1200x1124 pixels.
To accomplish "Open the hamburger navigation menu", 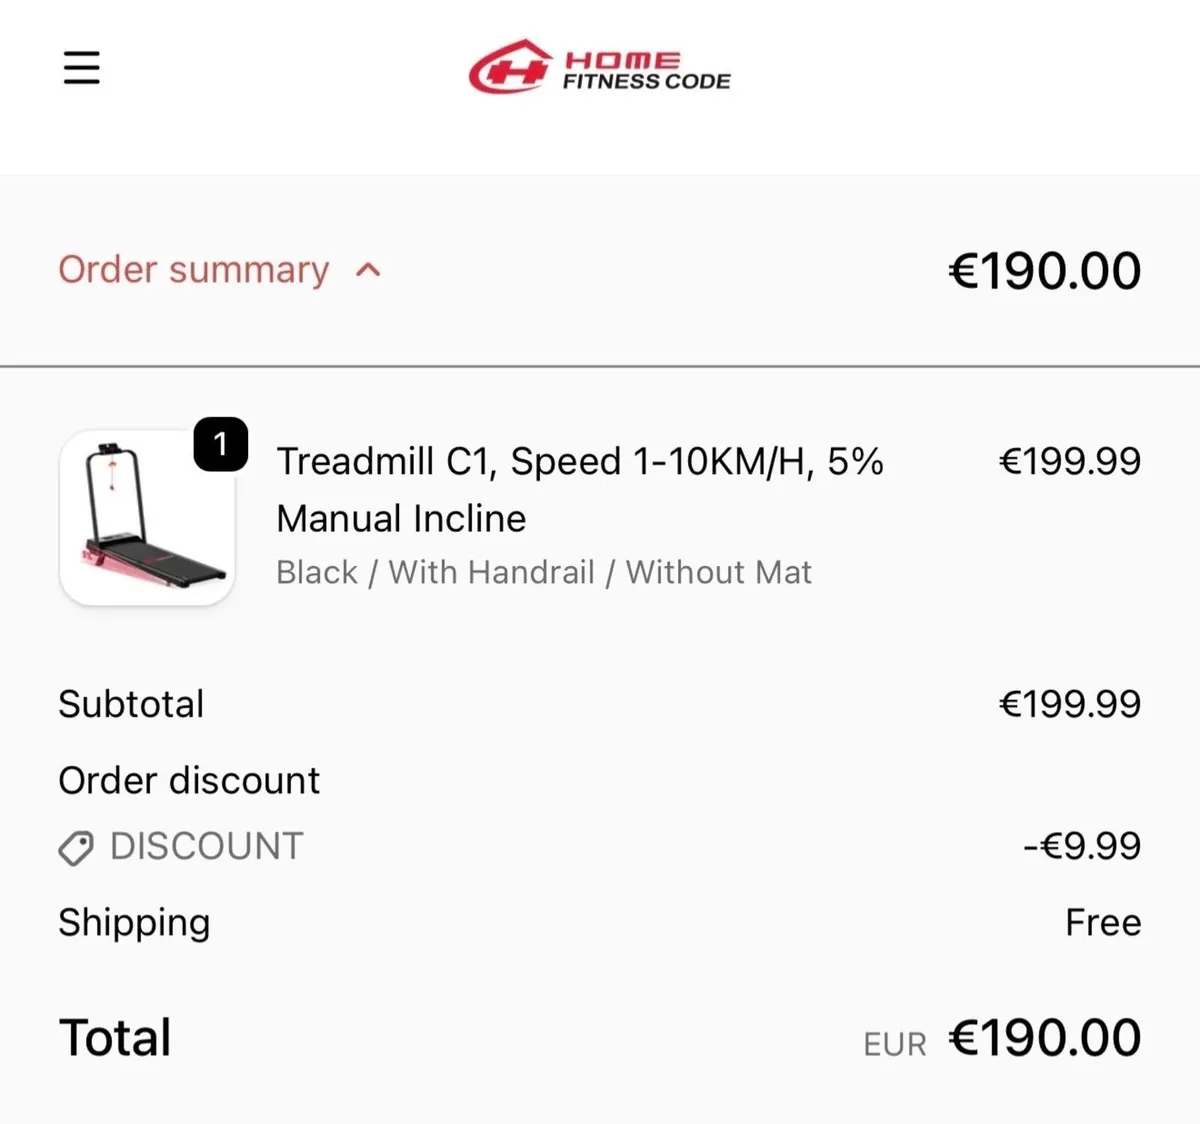I will click(x=81, y=68).
